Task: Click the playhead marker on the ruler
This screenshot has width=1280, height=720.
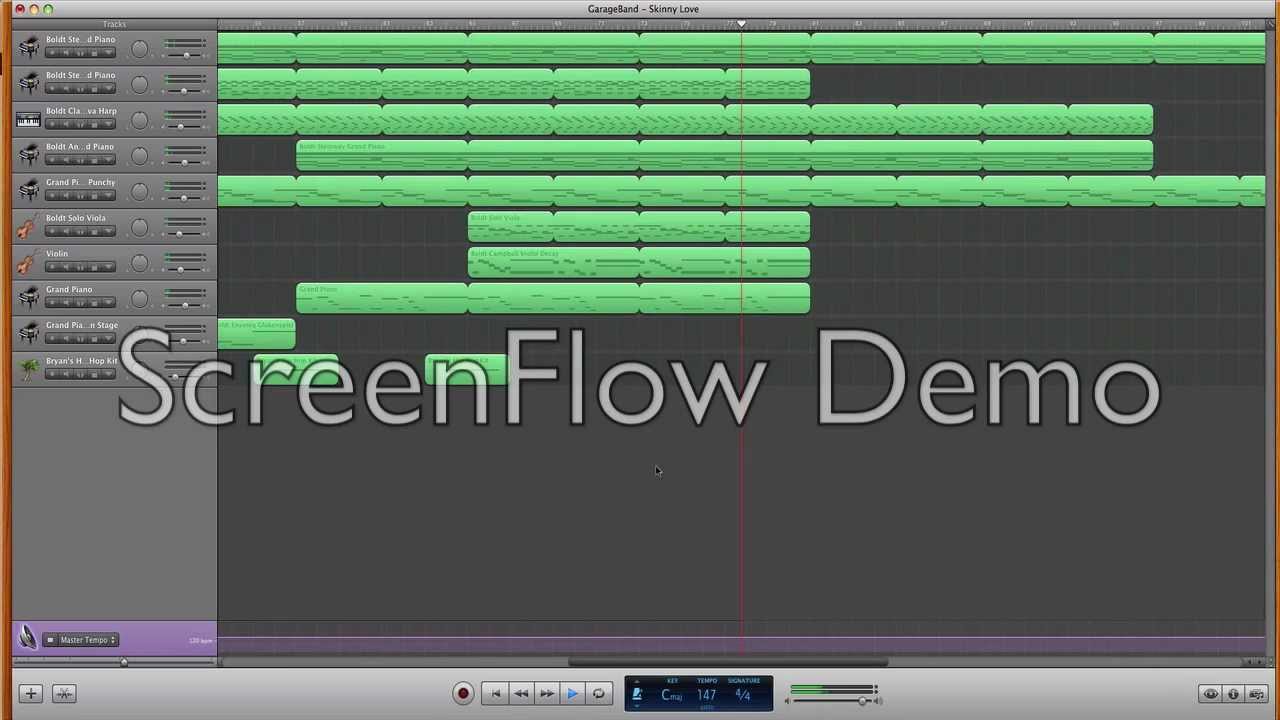Action: [x=741, y=24]
